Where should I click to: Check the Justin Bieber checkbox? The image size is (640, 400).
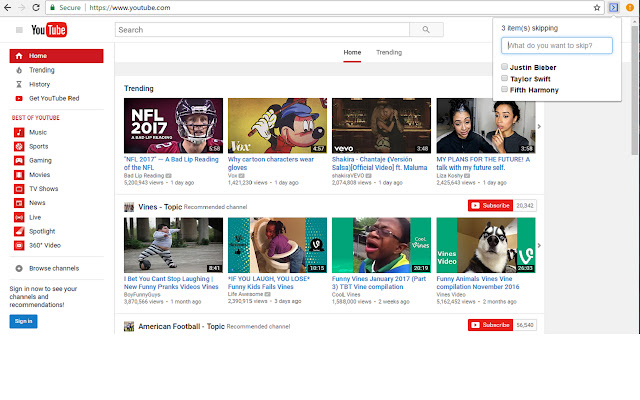(504, 67)
